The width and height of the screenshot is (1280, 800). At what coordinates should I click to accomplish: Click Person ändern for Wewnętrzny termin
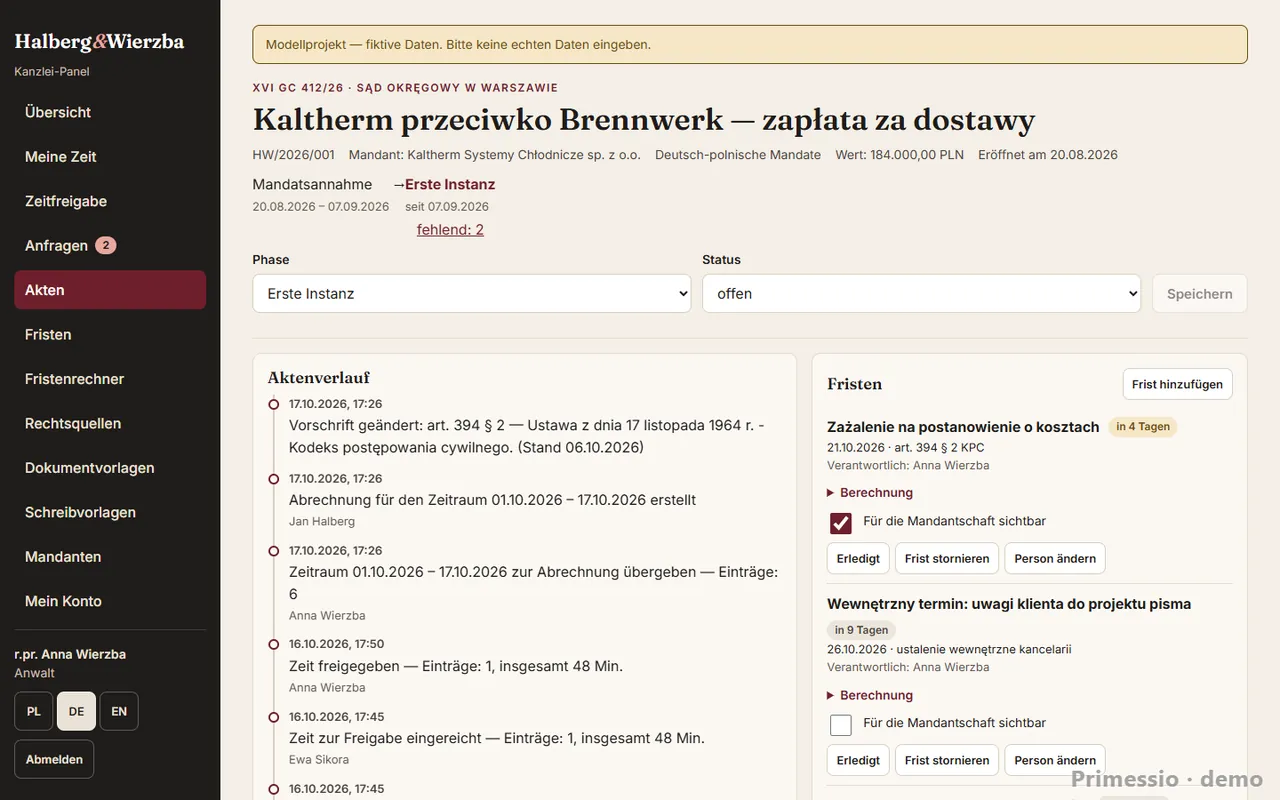coord(1055,760)
